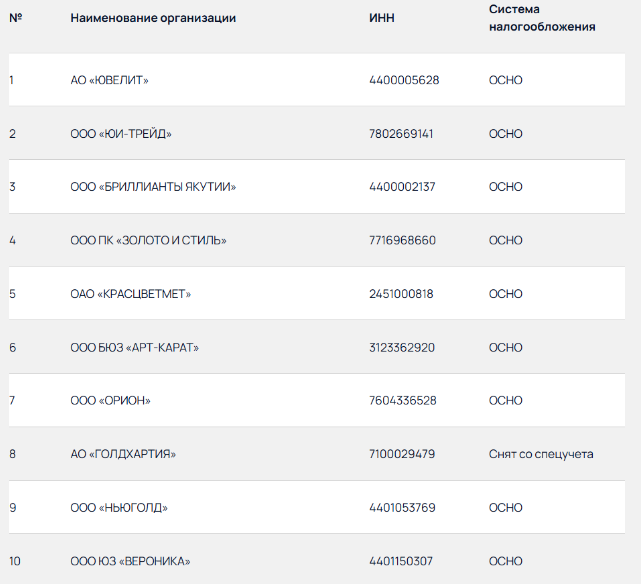Viewport: 641px width, 584px height.
Task: Click INN value 4401053769
Action: pos(402,508)
